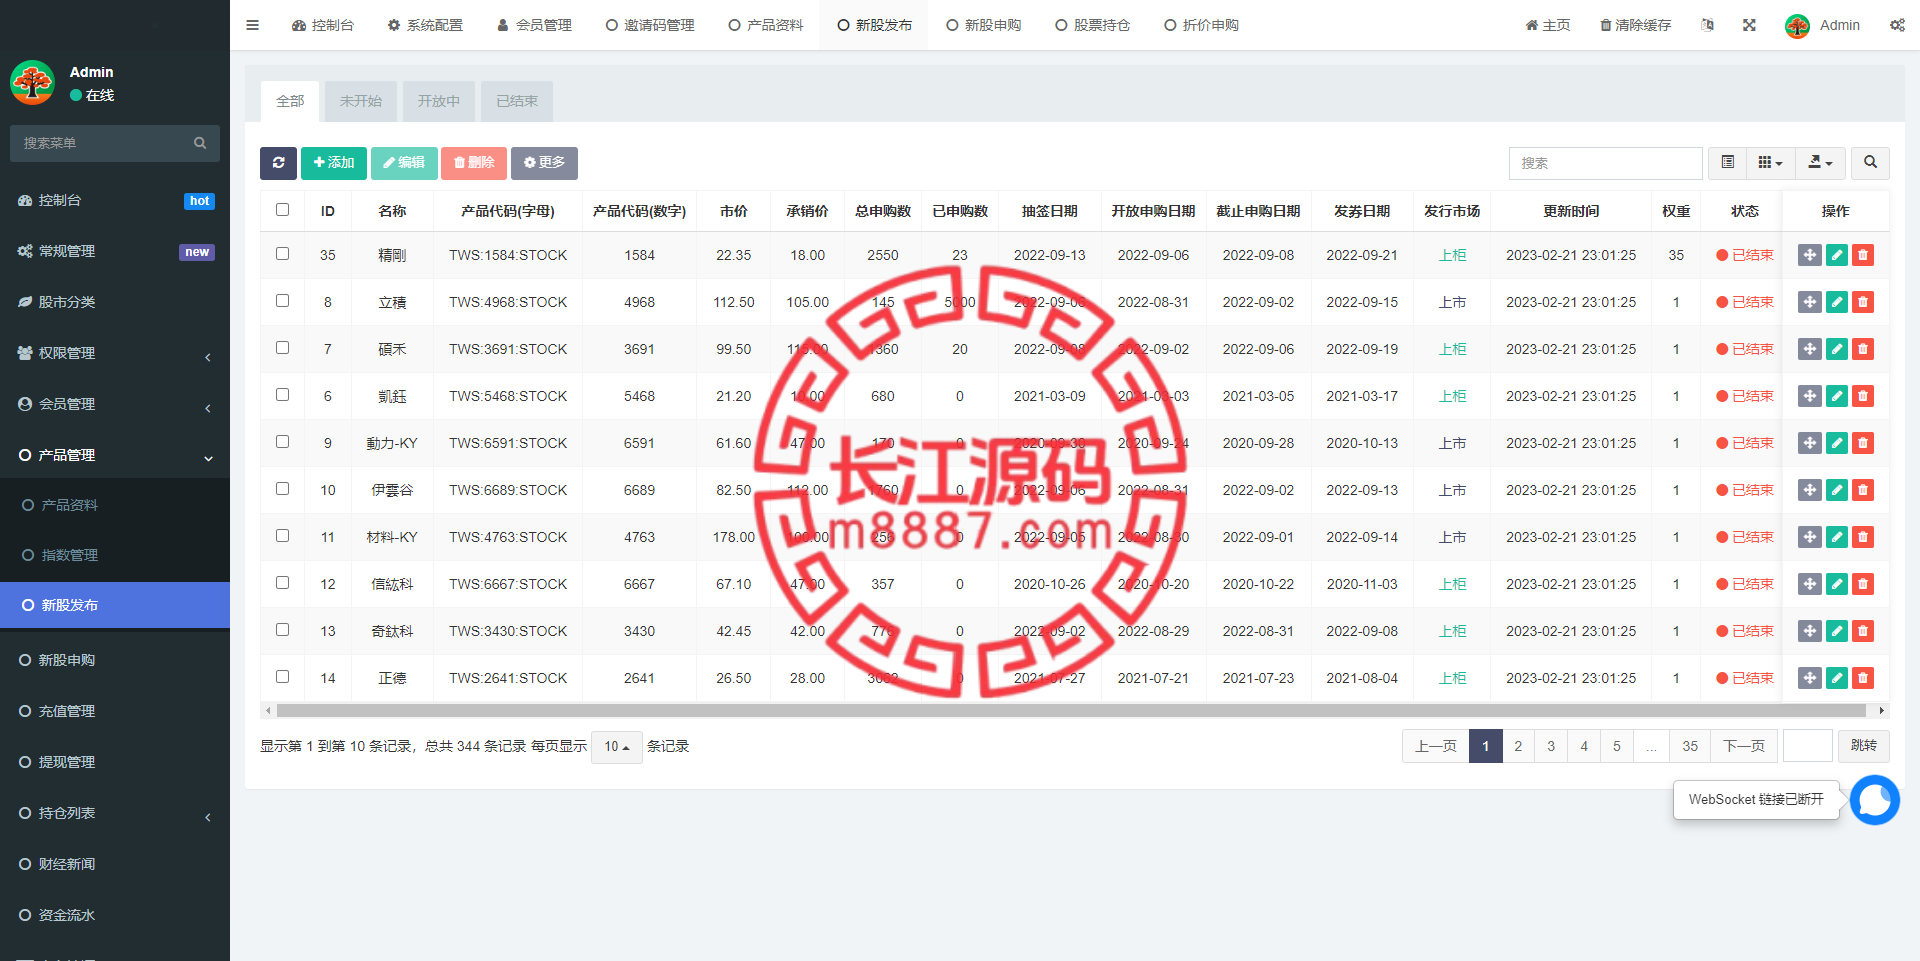Open the export data dropdown

pos(1820,163)
